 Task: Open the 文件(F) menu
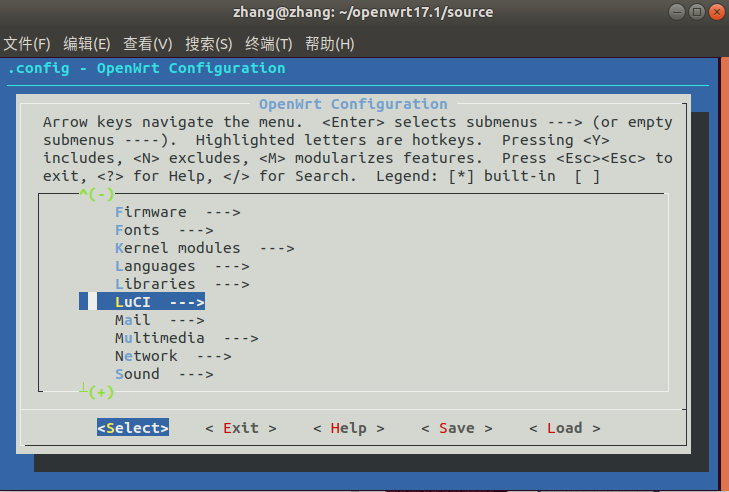[27, 44]
